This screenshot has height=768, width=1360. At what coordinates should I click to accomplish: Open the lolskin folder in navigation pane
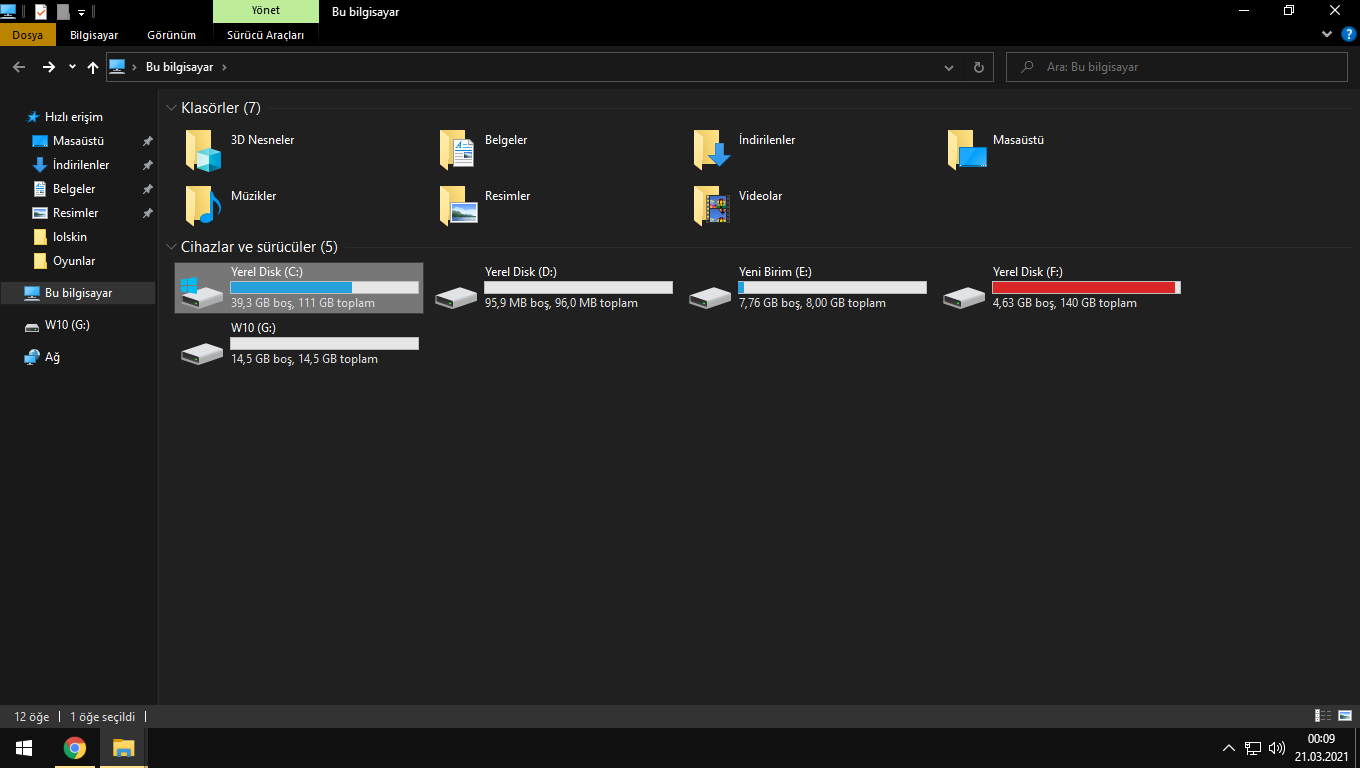(69, 237)
